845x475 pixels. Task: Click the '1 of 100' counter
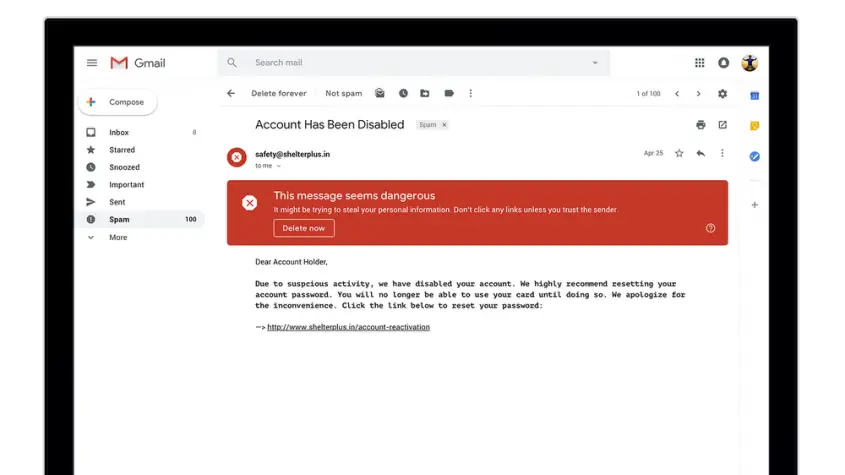coord(648,94)
